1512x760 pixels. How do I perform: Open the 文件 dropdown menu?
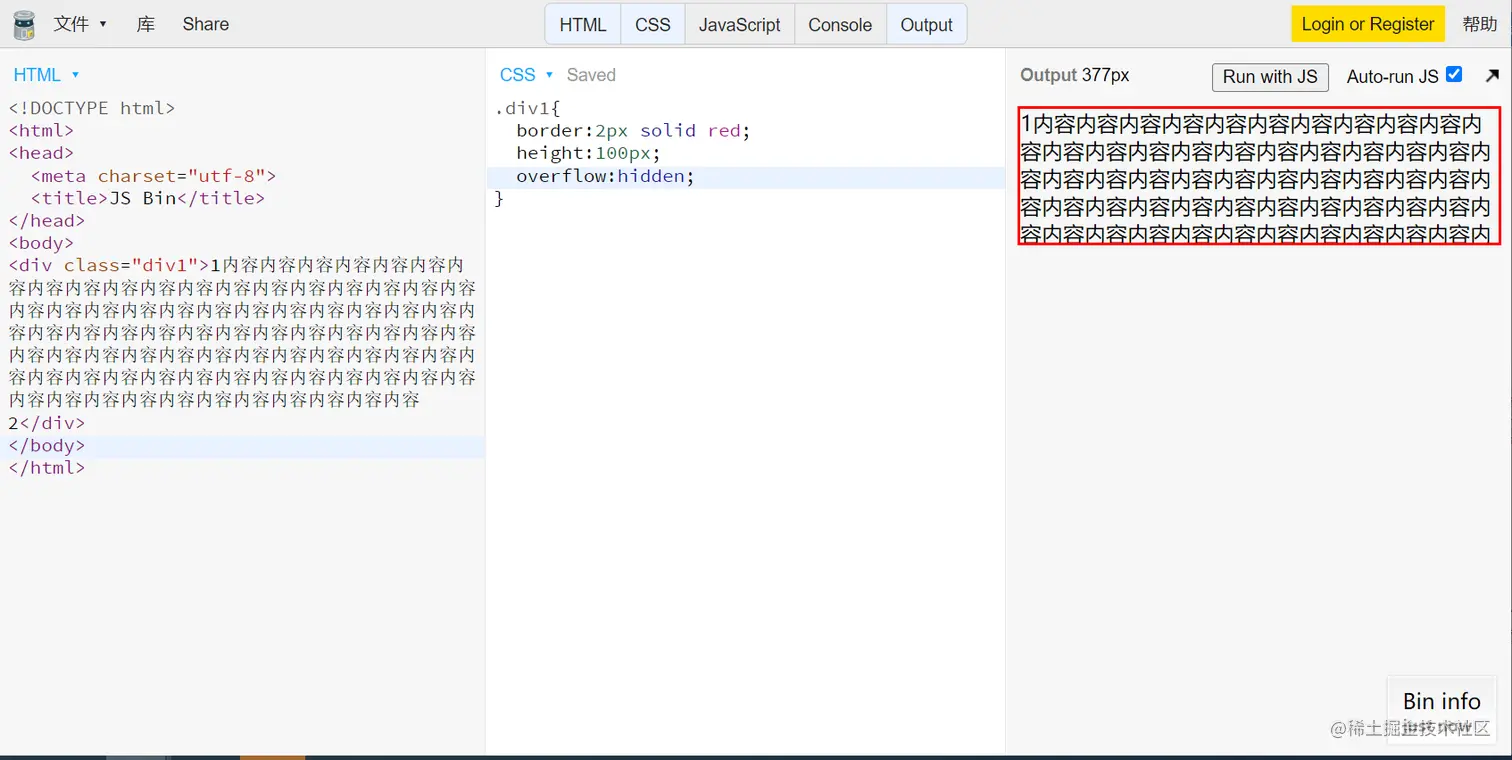[x=80, y=24]
